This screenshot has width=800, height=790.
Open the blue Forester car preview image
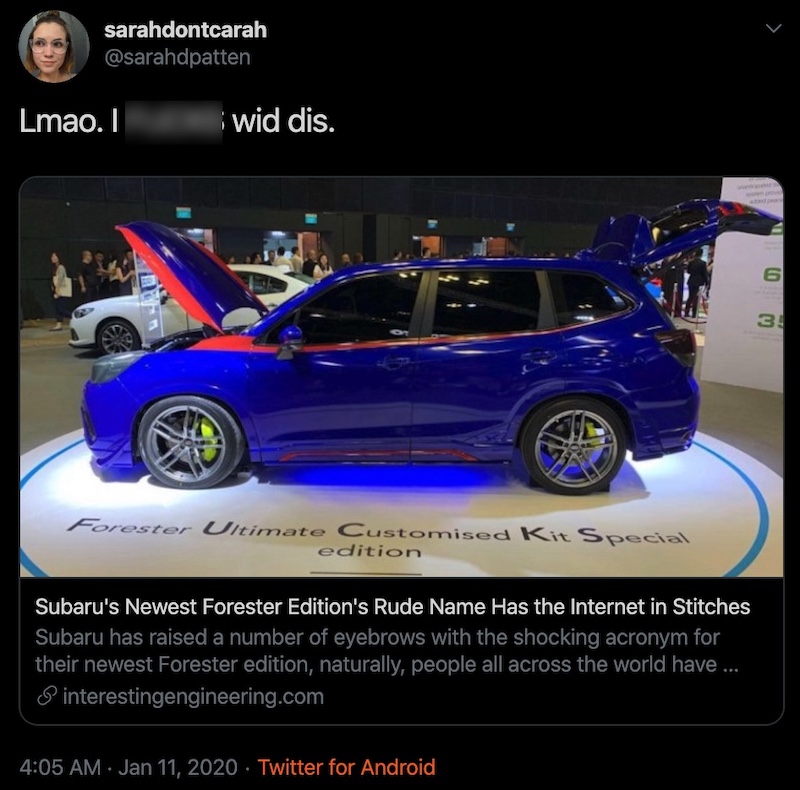tap(401, 377)
